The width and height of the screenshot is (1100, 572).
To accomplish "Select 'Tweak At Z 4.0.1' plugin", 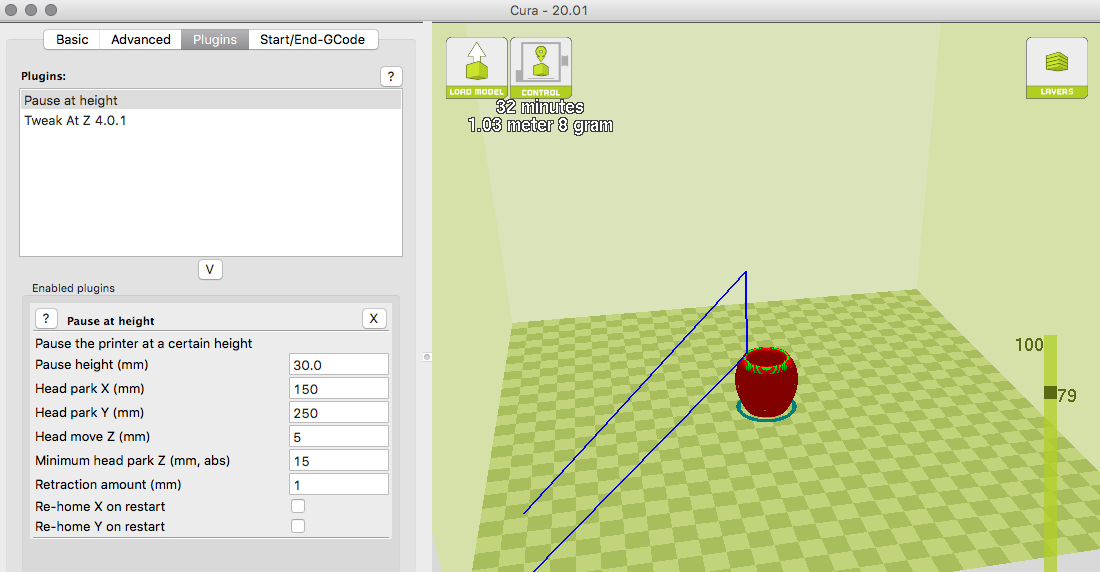I will 210,120.
